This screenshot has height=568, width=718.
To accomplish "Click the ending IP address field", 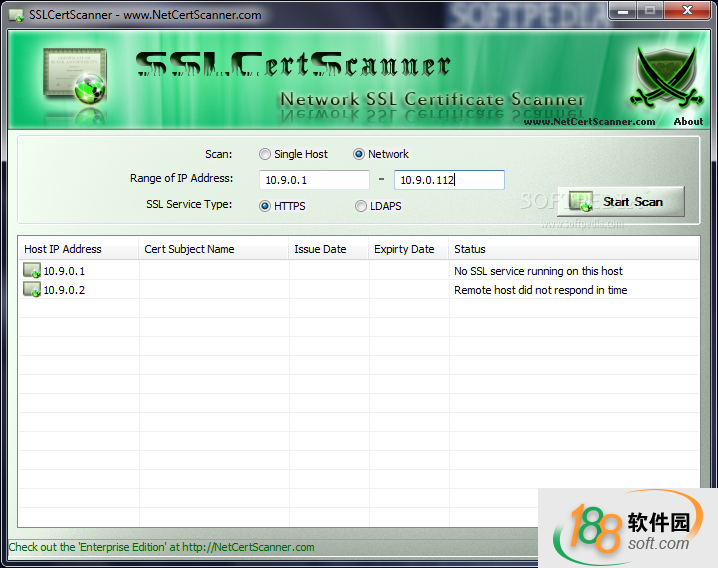I will (448, 180).
